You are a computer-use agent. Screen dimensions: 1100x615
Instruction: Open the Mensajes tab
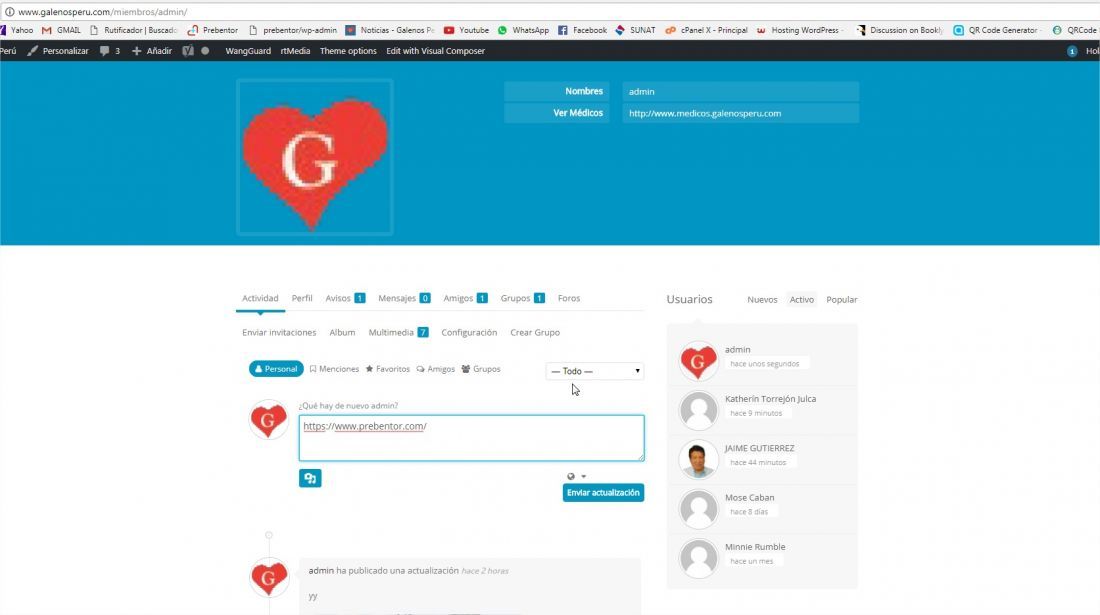[404, 298]
